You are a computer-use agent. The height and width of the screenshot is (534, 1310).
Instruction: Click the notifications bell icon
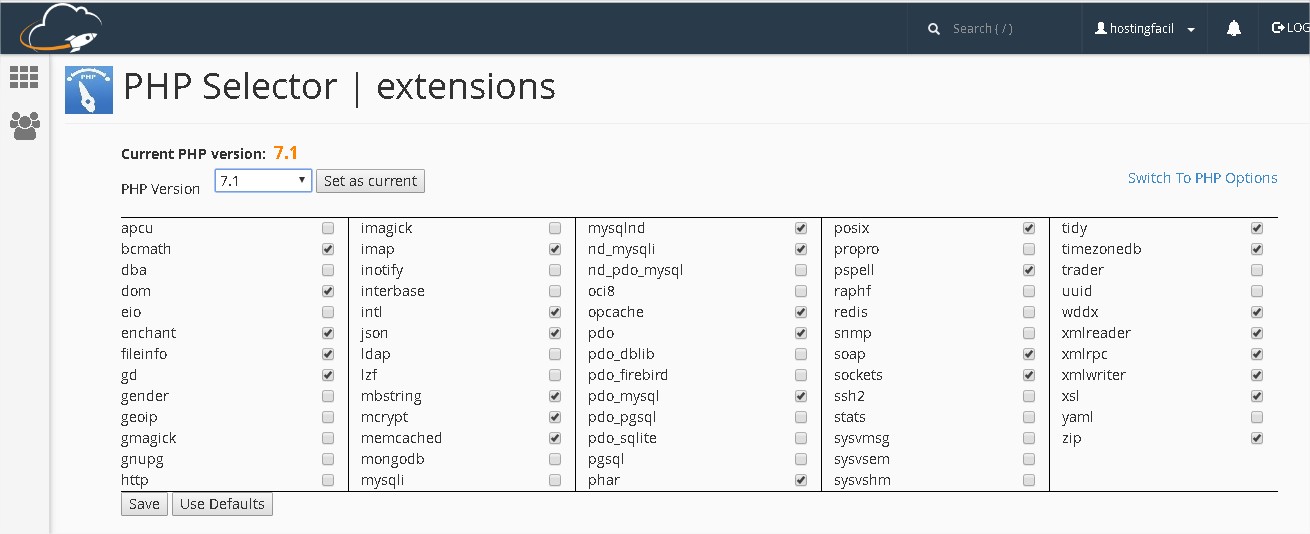[x=1233, y=29]
